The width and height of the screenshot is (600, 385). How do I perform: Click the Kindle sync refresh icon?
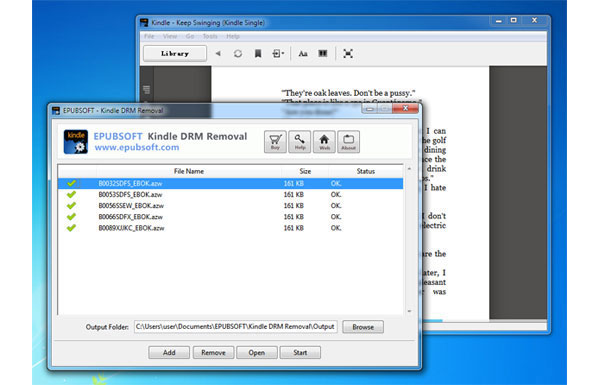pos(238,54)
